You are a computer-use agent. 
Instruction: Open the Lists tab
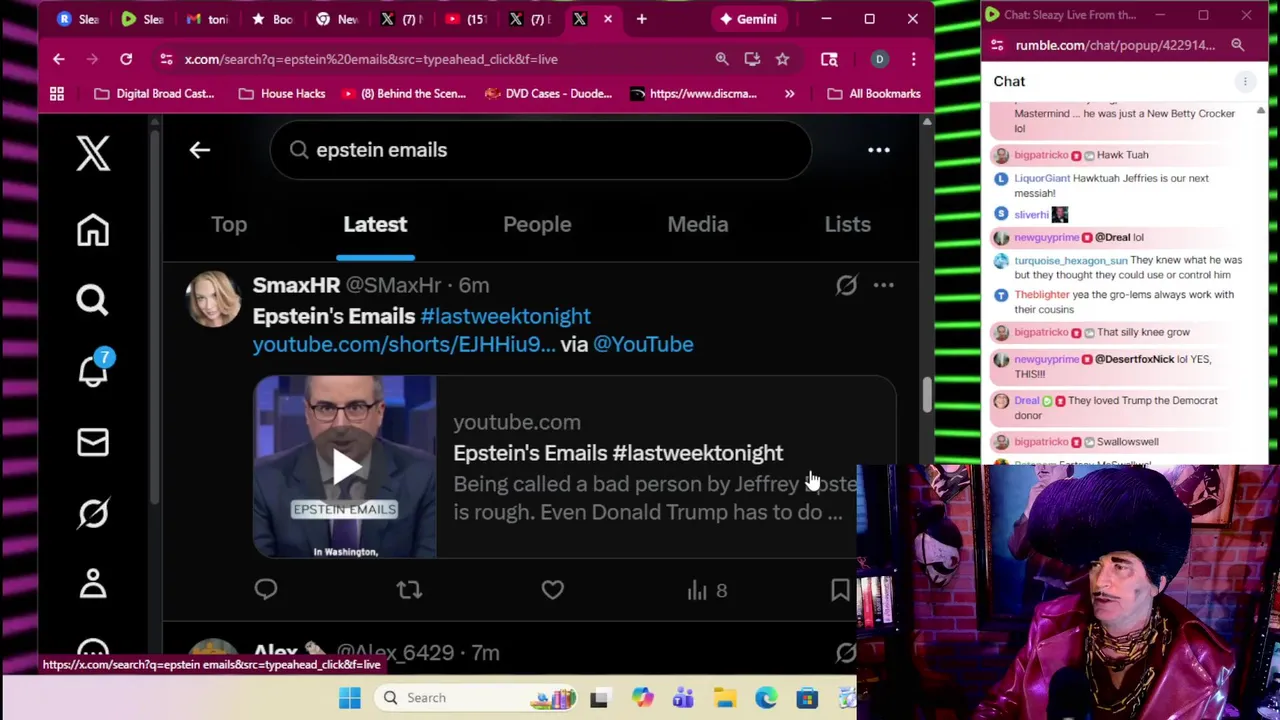tap(847, 224)
